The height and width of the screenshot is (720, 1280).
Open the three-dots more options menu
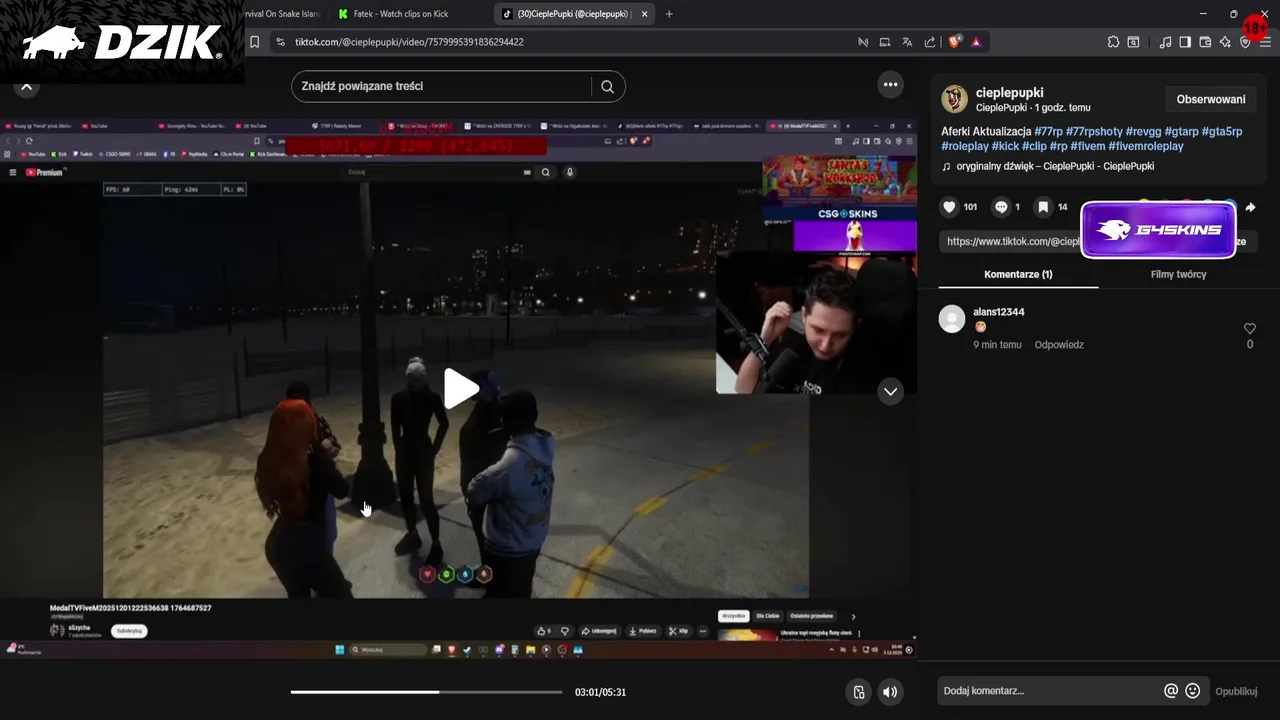coord(890,85)
